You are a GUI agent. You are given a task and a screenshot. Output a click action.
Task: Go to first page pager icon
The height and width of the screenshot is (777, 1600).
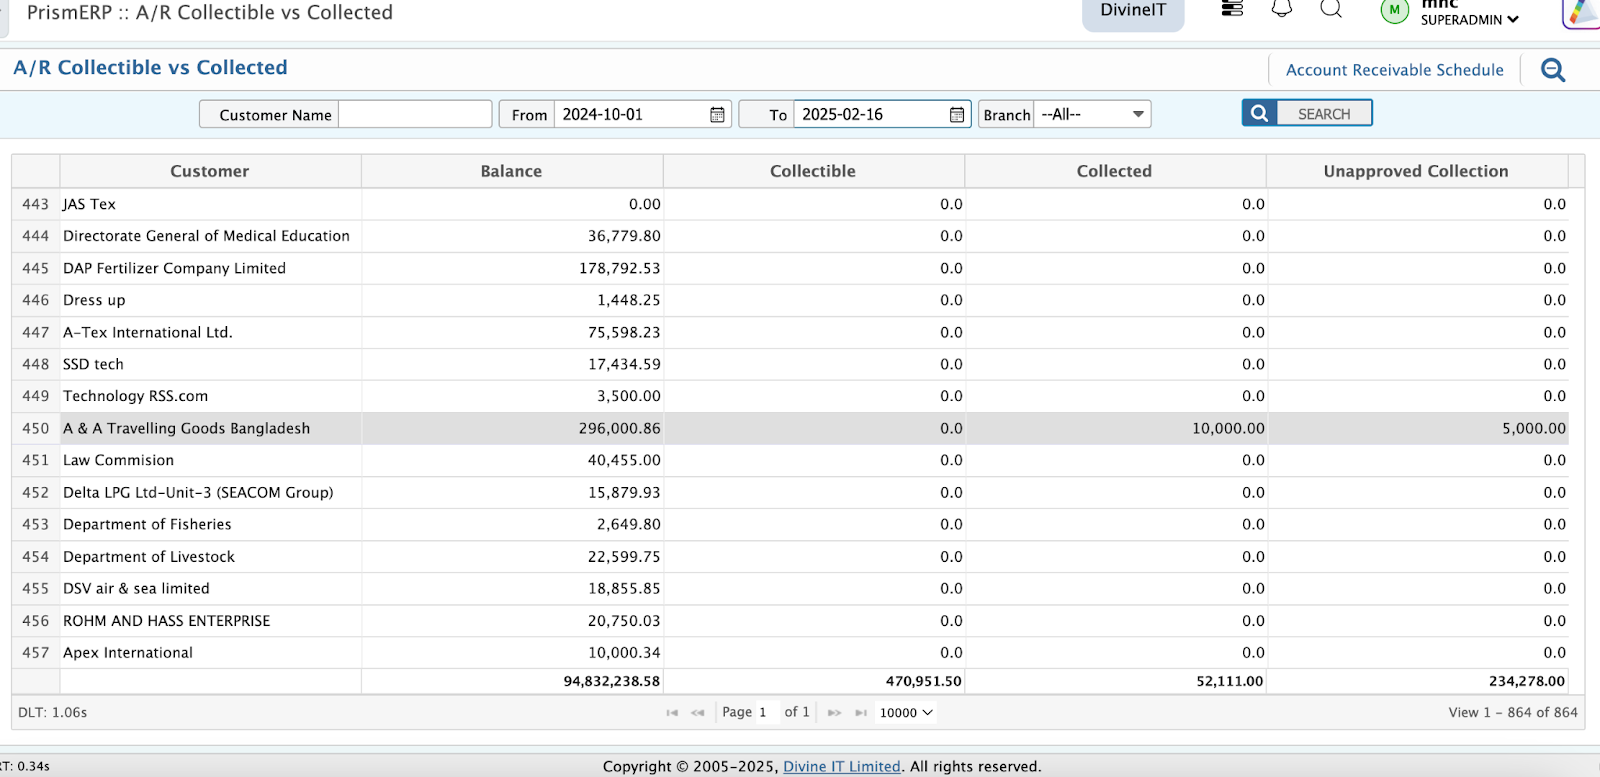[x=672, y=713]
